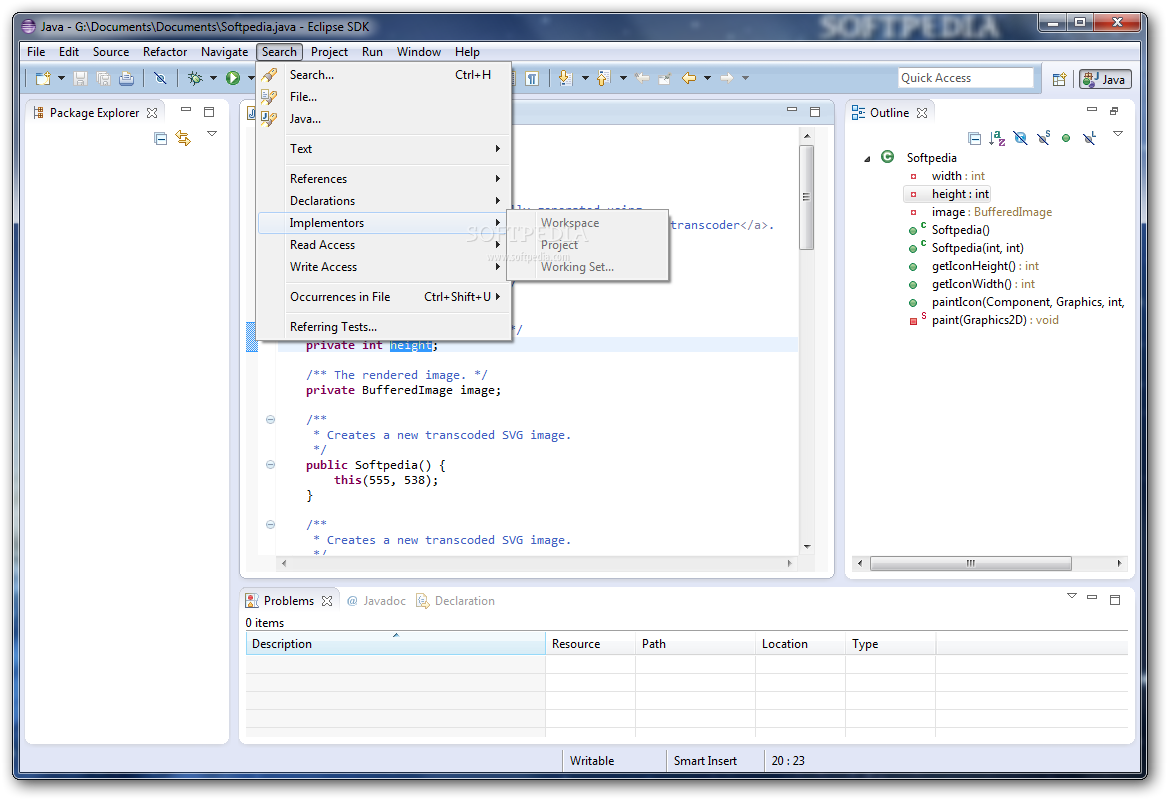This screenshot has height=800, width=1168.
Task: Open the New file dropdown arrow
Action: point(61,78)
